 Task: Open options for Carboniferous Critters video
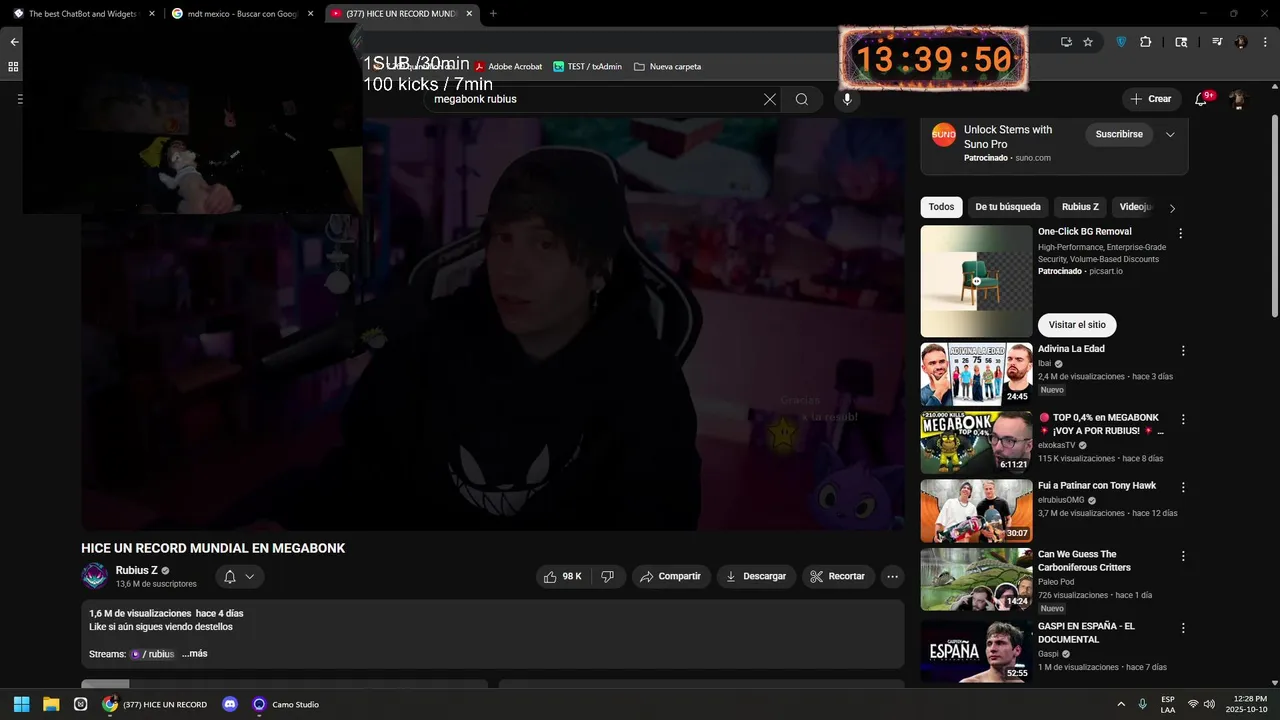1183,556
